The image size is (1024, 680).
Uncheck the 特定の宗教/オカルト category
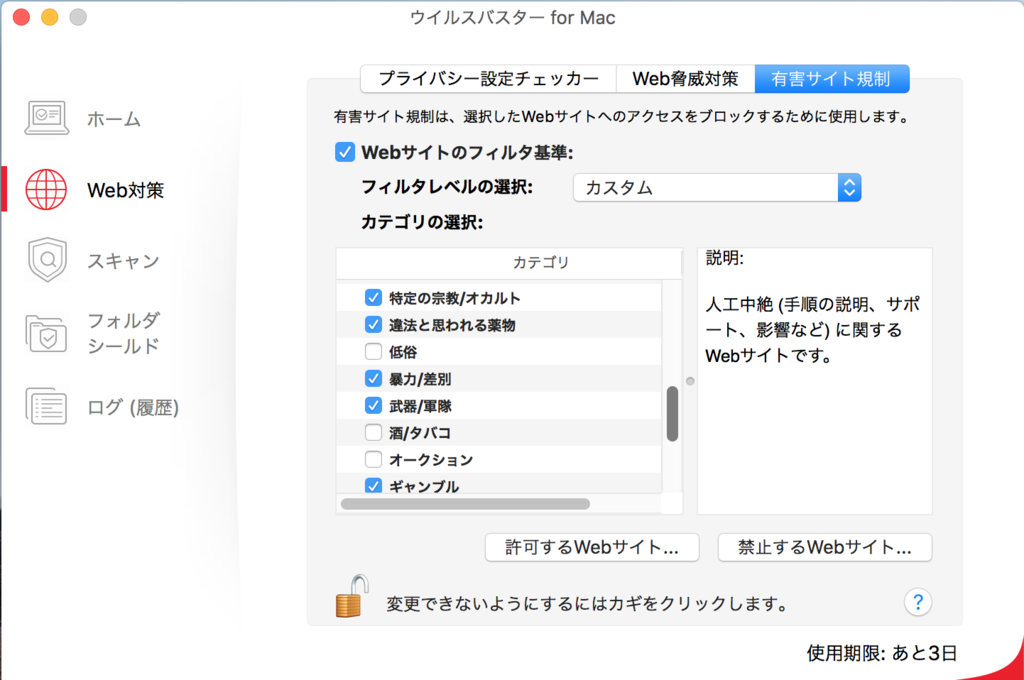point(373,298)
